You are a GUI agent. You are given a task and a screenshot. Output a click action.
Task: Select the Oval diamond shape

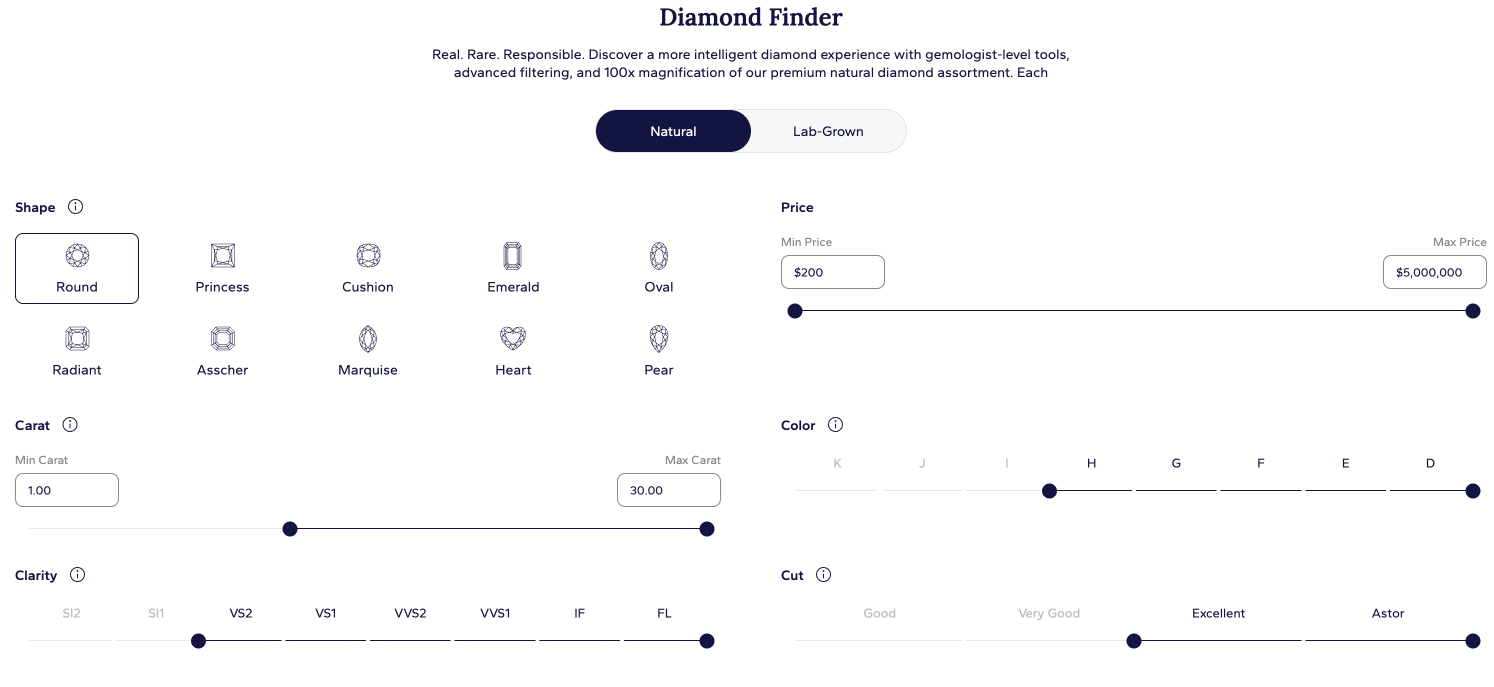point(658,267)
